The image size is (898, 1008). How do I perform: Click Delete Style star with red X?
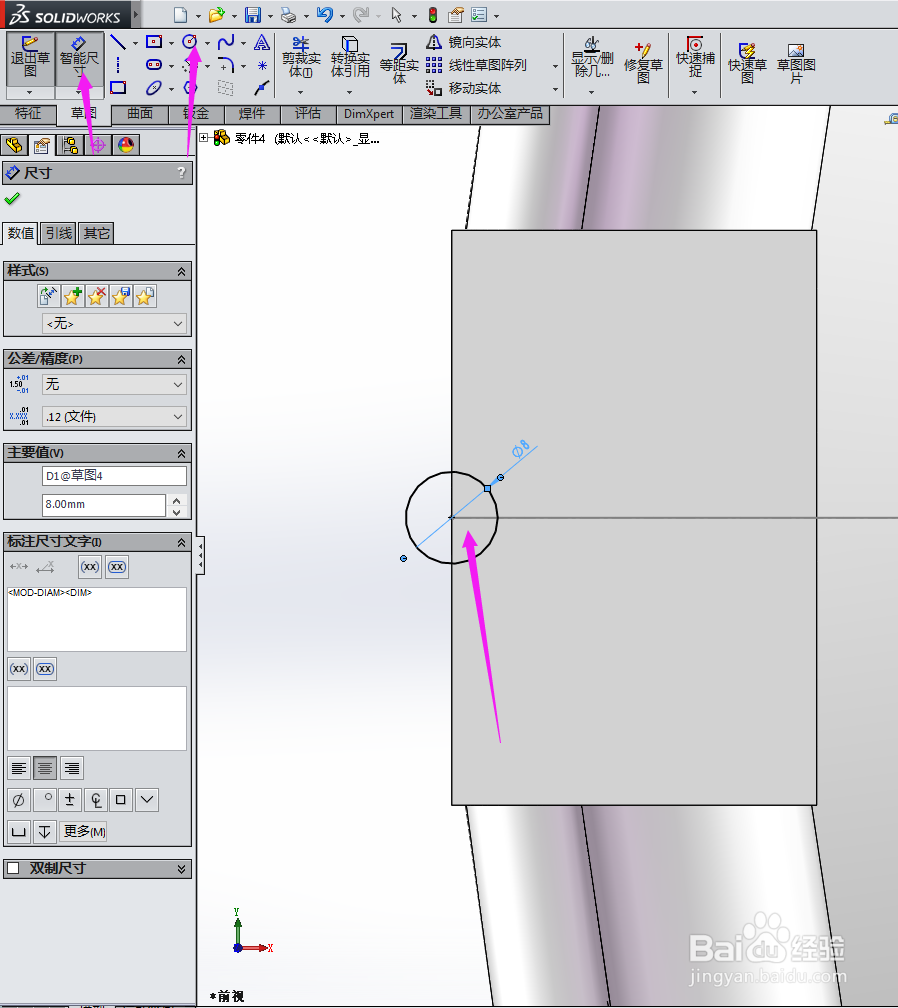click(x=96, y=296)
